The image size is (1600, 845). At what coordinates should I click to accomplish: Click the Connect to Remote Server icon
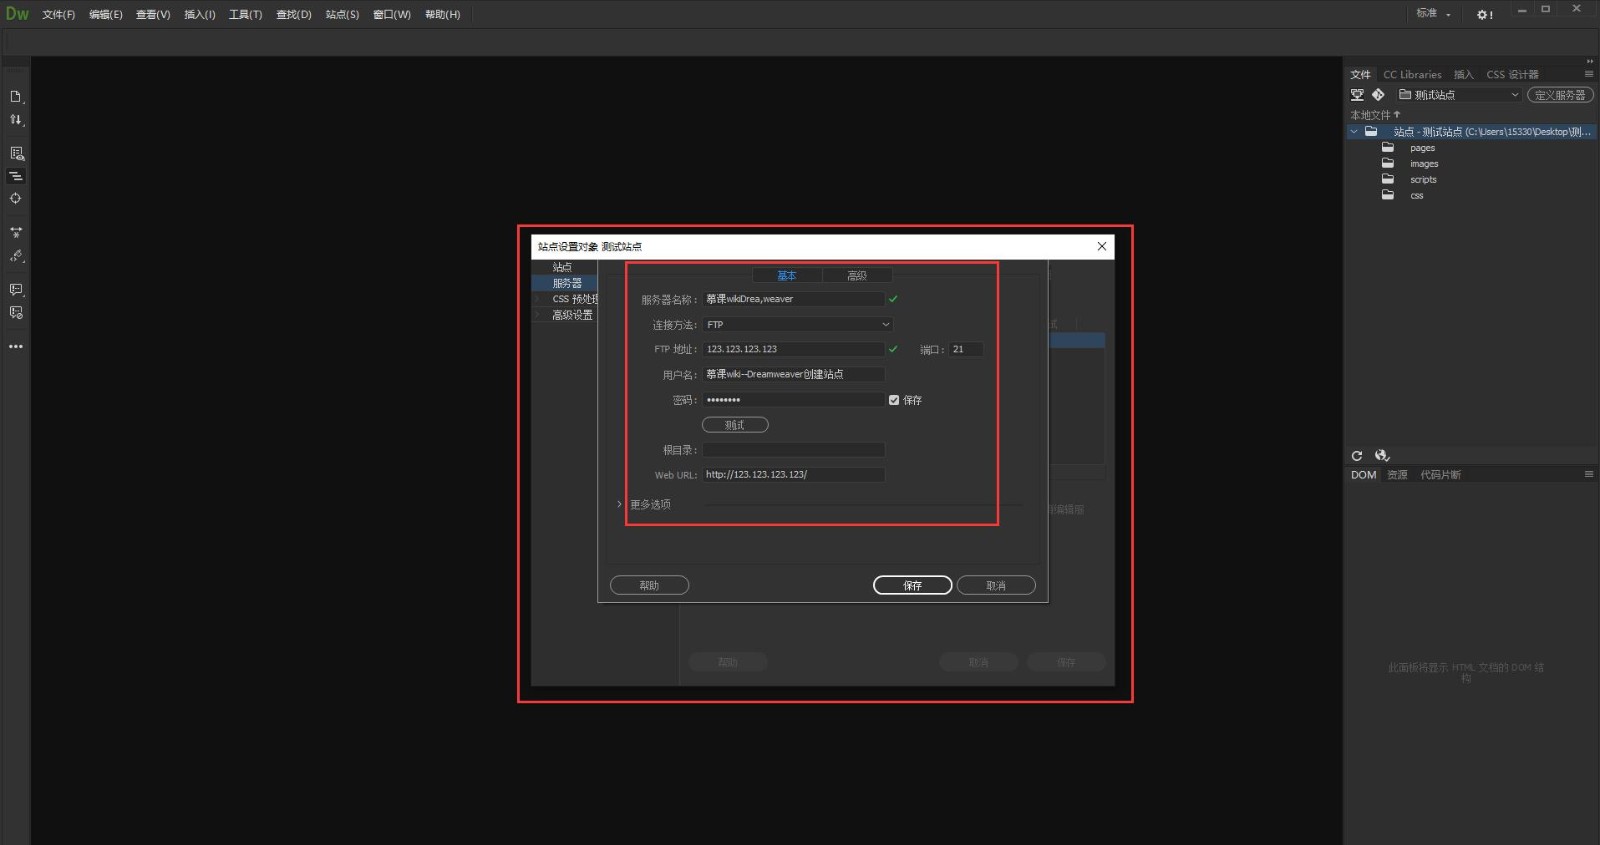click(1357, 95)
